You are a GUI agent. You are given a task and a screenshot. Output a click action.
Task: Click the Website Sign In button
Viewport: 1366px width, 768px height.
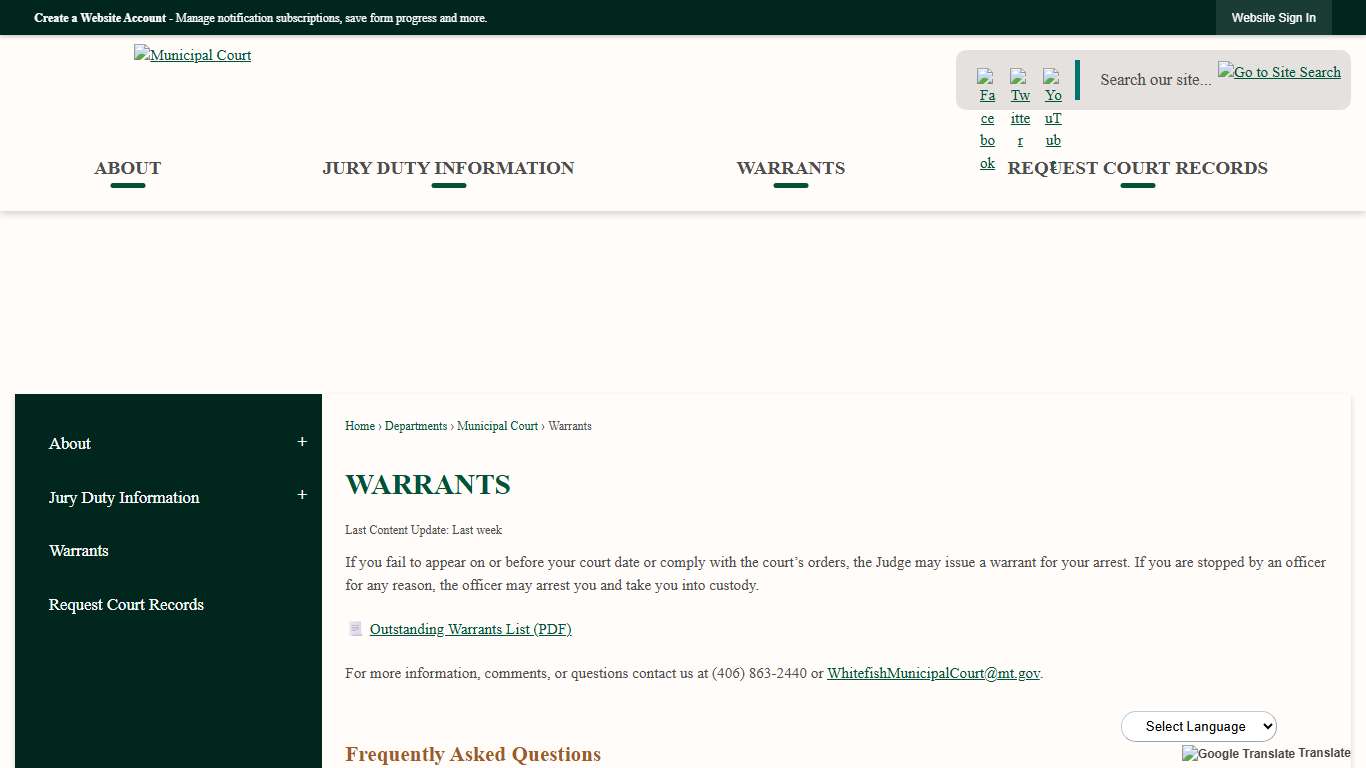pyautogui.click(x=1273, y=17)
